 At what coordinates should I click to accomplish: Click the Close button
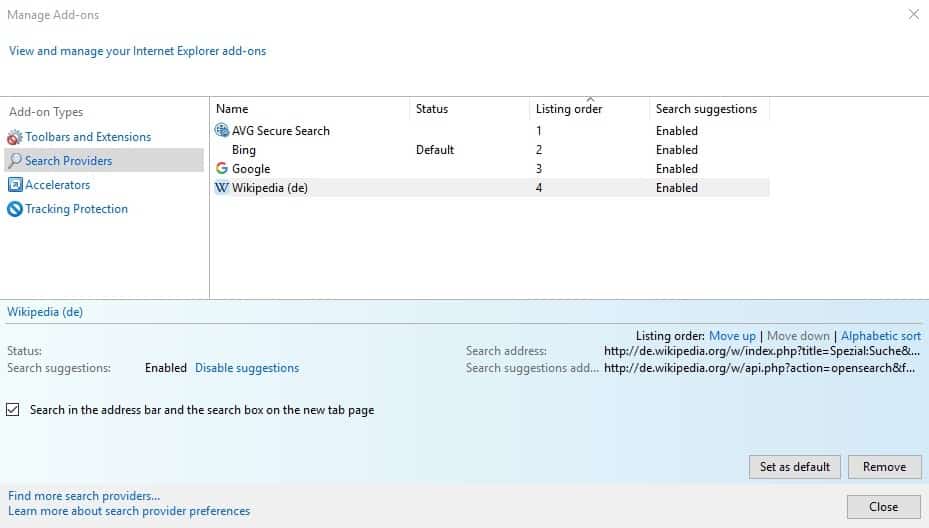tap(883, 507)
